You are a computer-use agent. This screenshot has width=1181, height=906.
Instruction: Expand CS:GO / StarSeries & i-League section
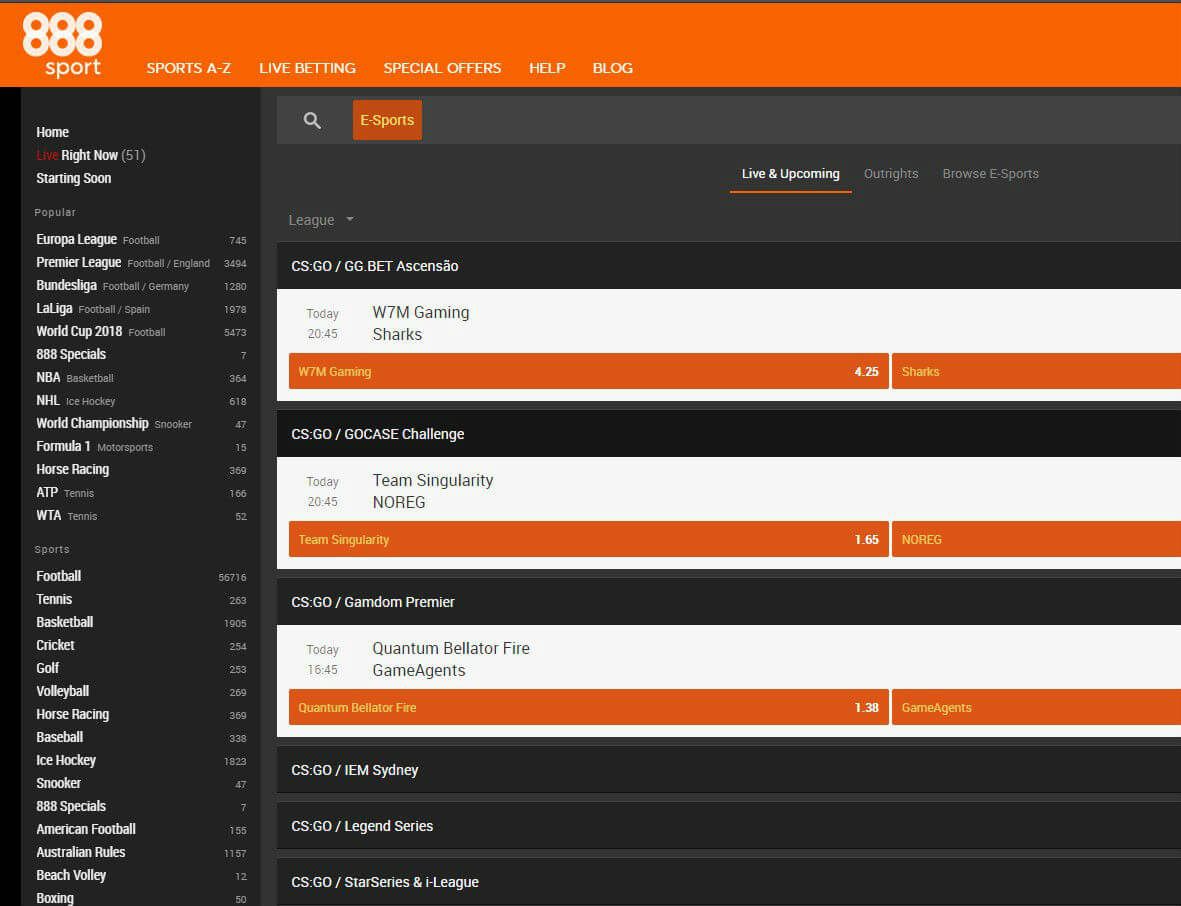pos(385,882)
